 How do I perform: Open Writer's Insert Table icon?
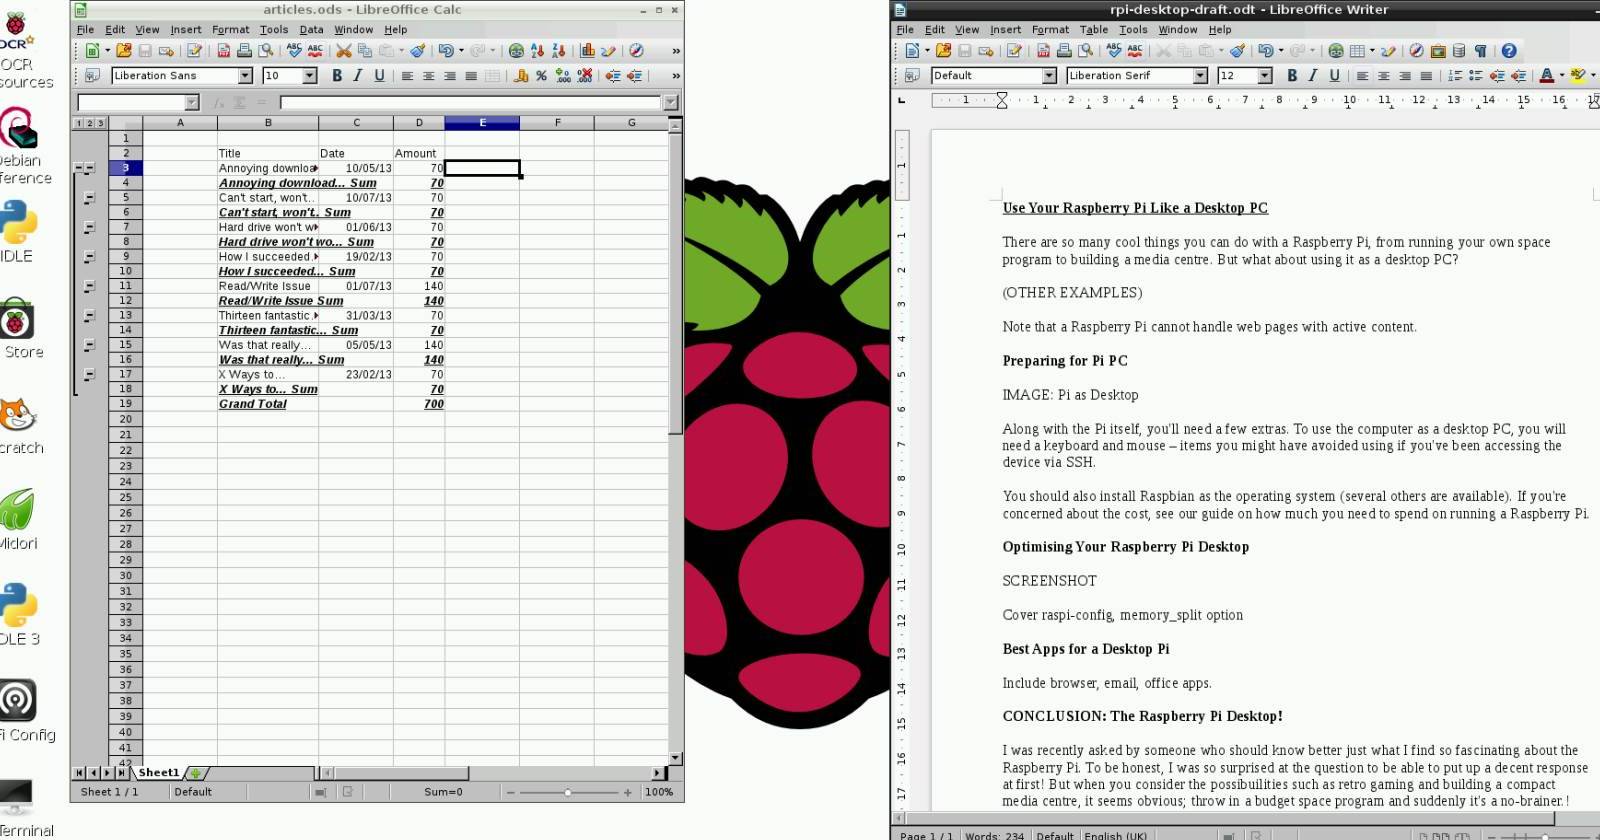(x=1357, y=50)
